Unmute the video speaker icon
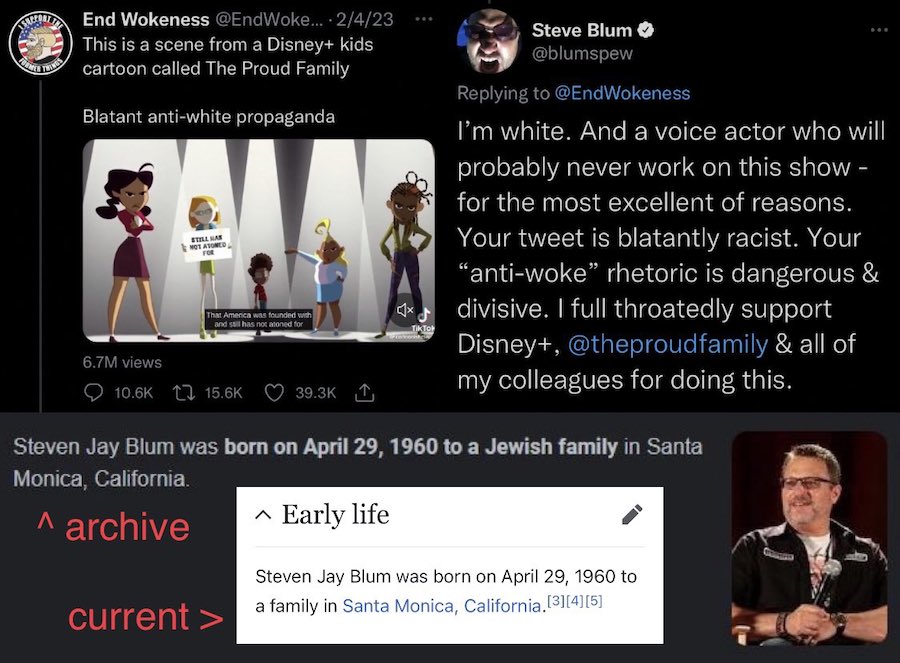 pyautogui.click(x=404, y=310)
